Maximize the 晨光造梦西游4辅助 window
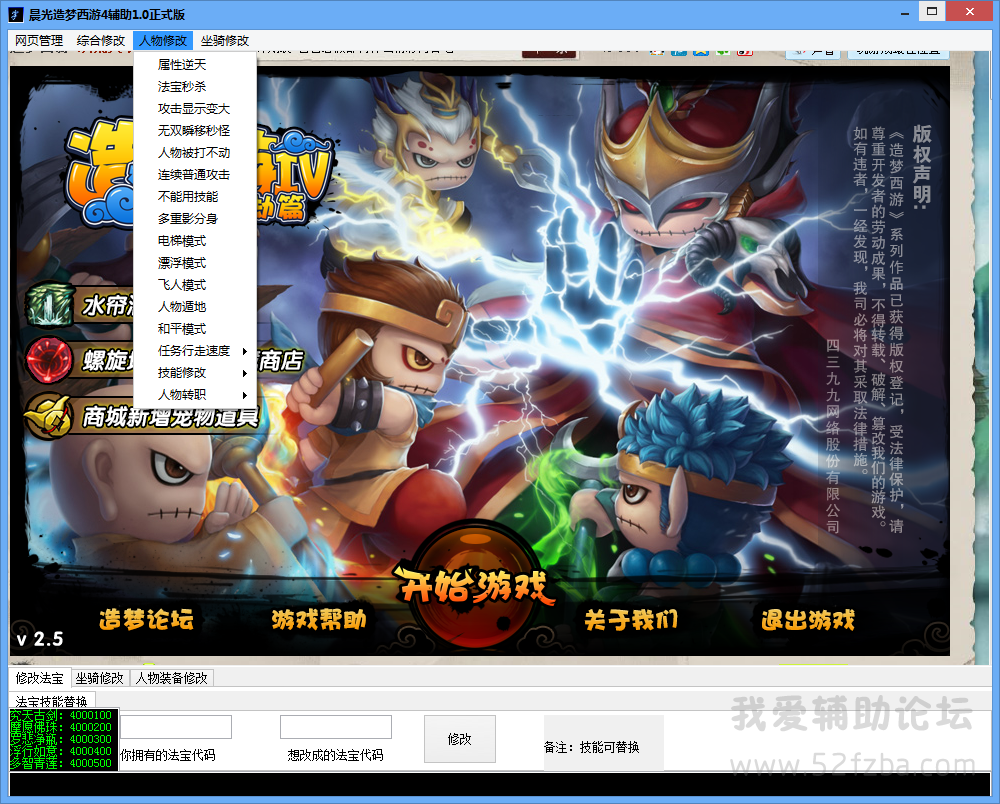The width and height of the screenshot is (1000, 804). point(932,11)
